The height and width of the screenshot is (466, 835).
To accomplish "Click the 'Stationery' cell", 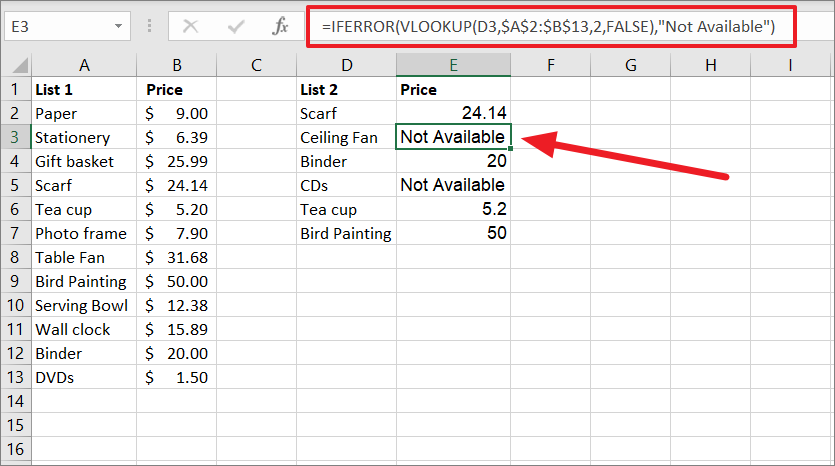I will 84,137.
